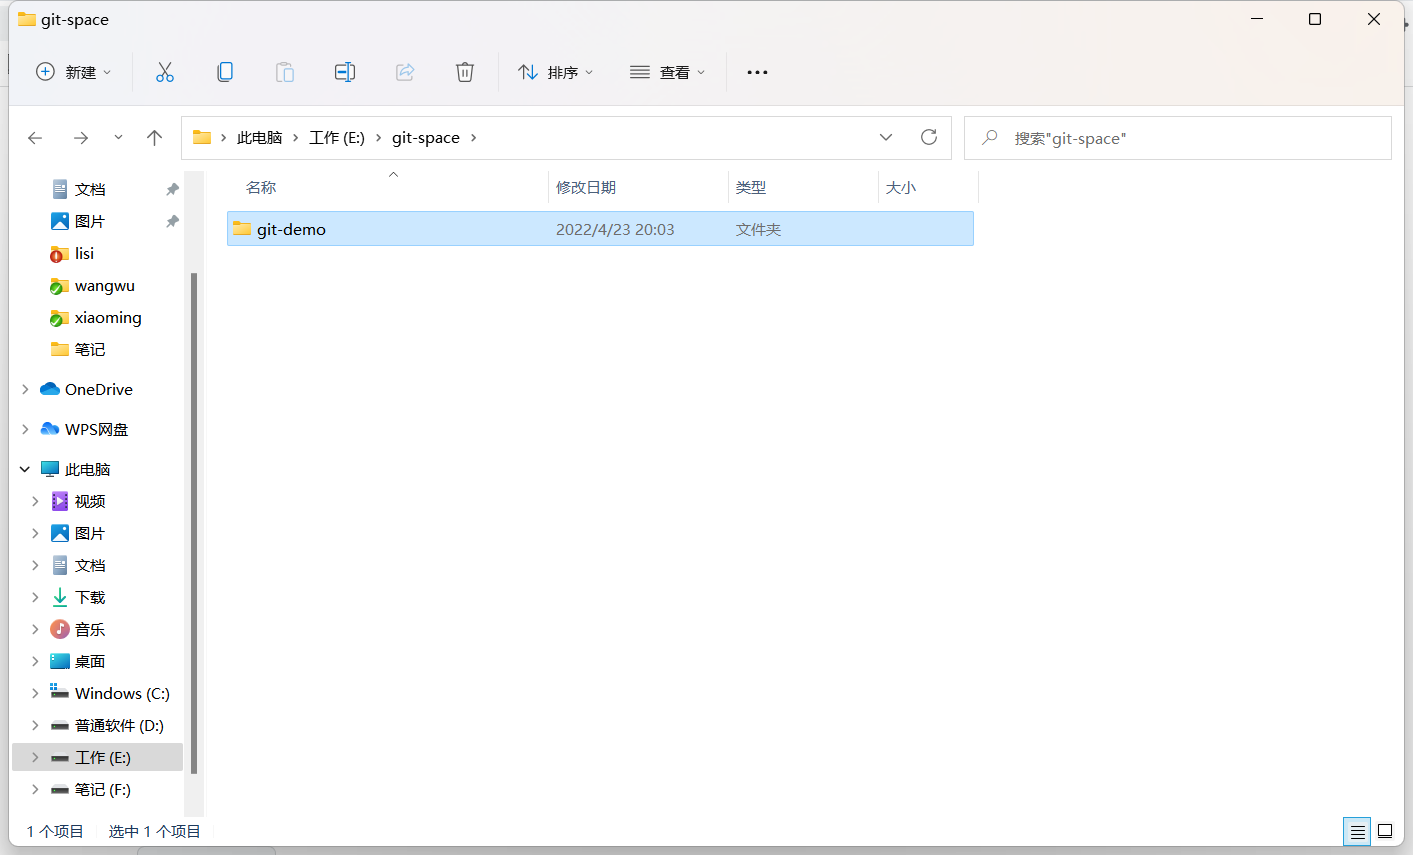Screen dimensions: 1413x855
Task: Click the Rename icon in toolbar
Action: (345, 72)
